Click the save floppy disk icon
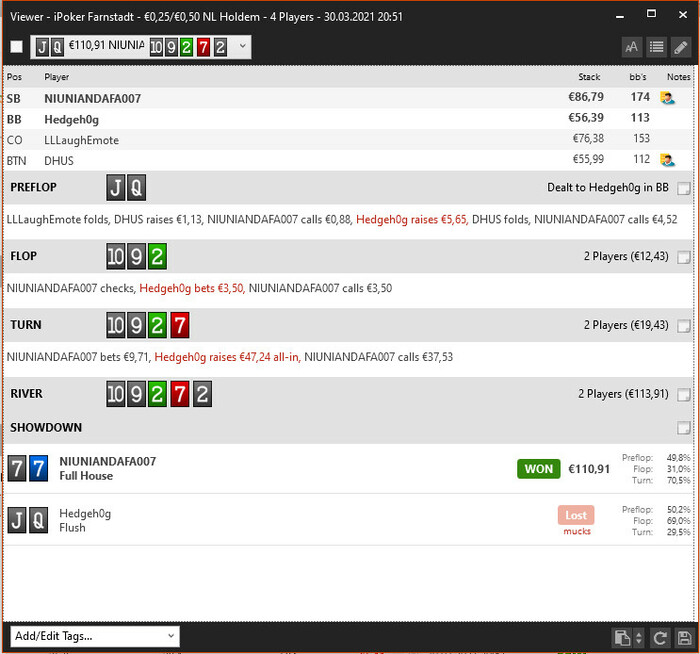 tap(684, 637)
